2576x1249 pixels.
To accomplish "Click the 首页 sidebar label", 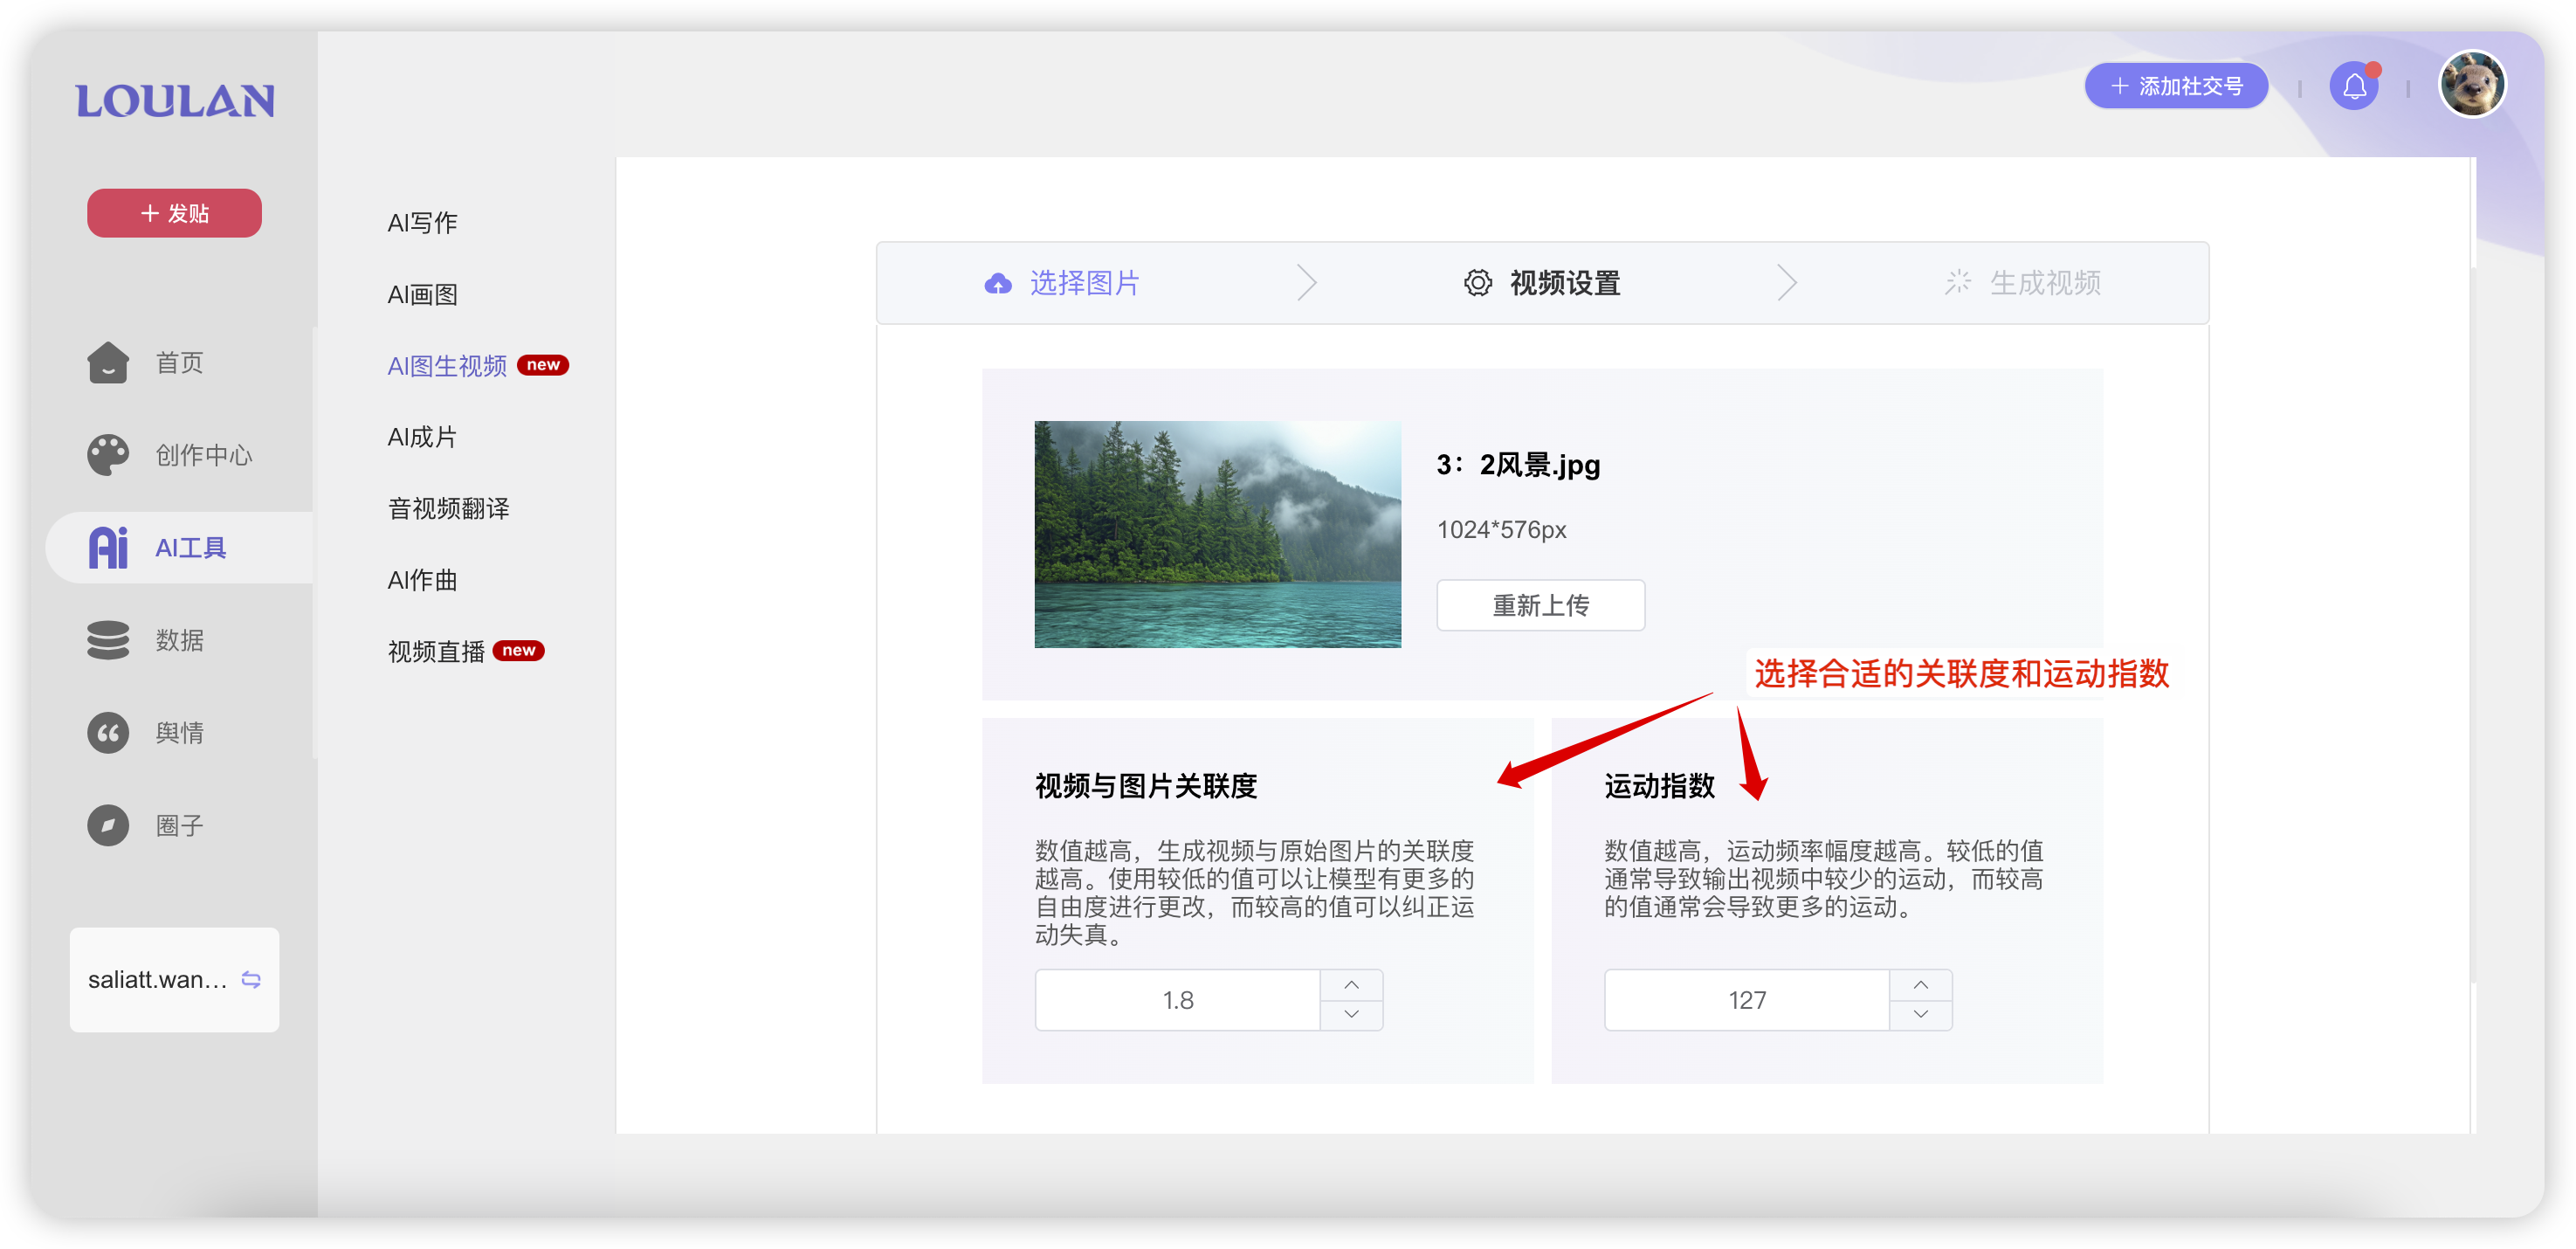I will pyautogui.click(x=179, y=362).
